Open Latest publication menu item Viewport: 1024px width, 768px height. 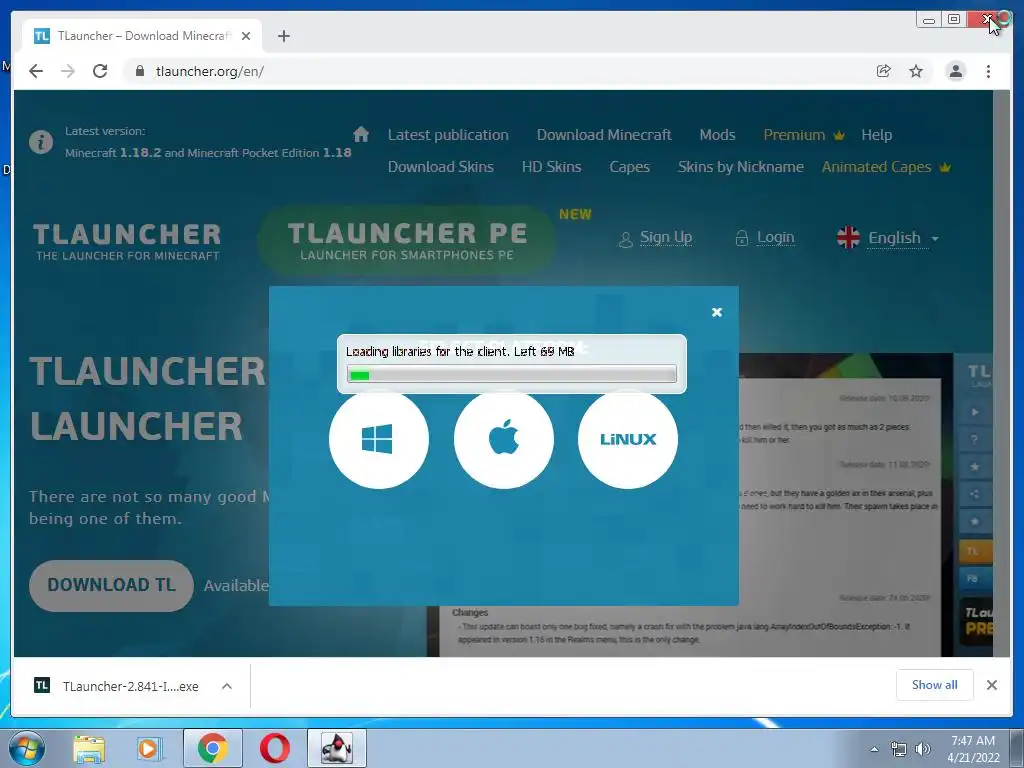pyautogui.click(x=448, y=135)
